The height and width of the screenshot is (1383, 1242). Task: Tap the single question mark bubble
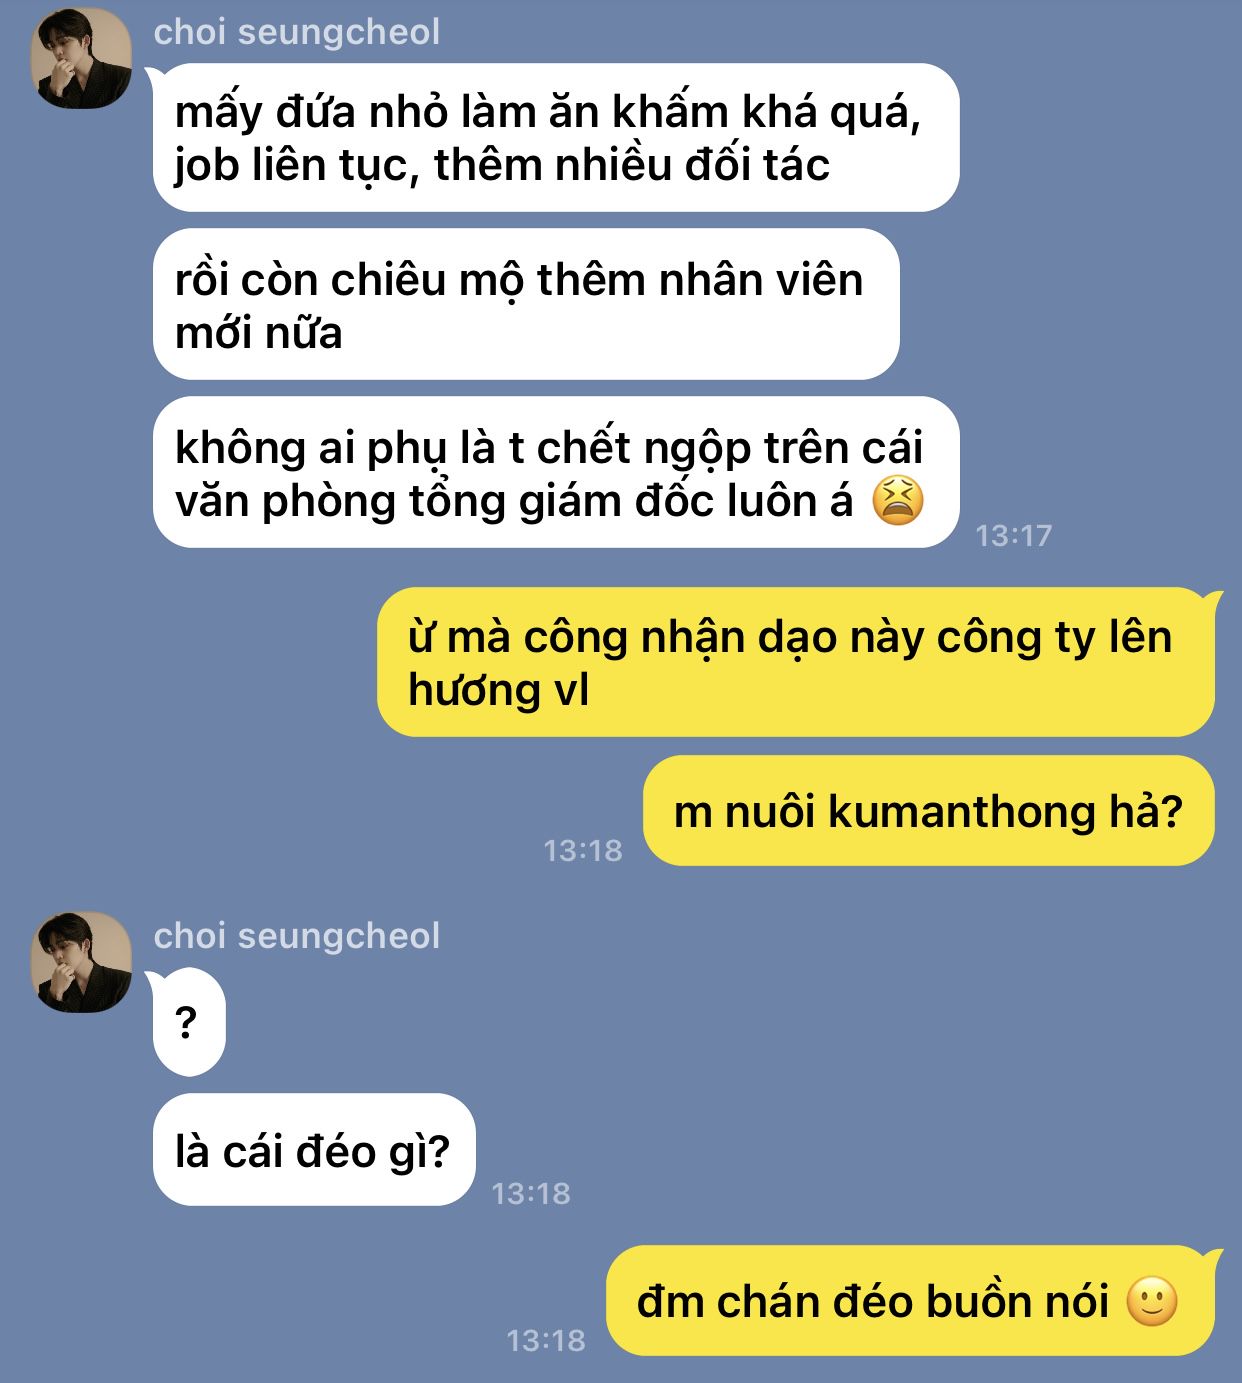point(189,1023)
